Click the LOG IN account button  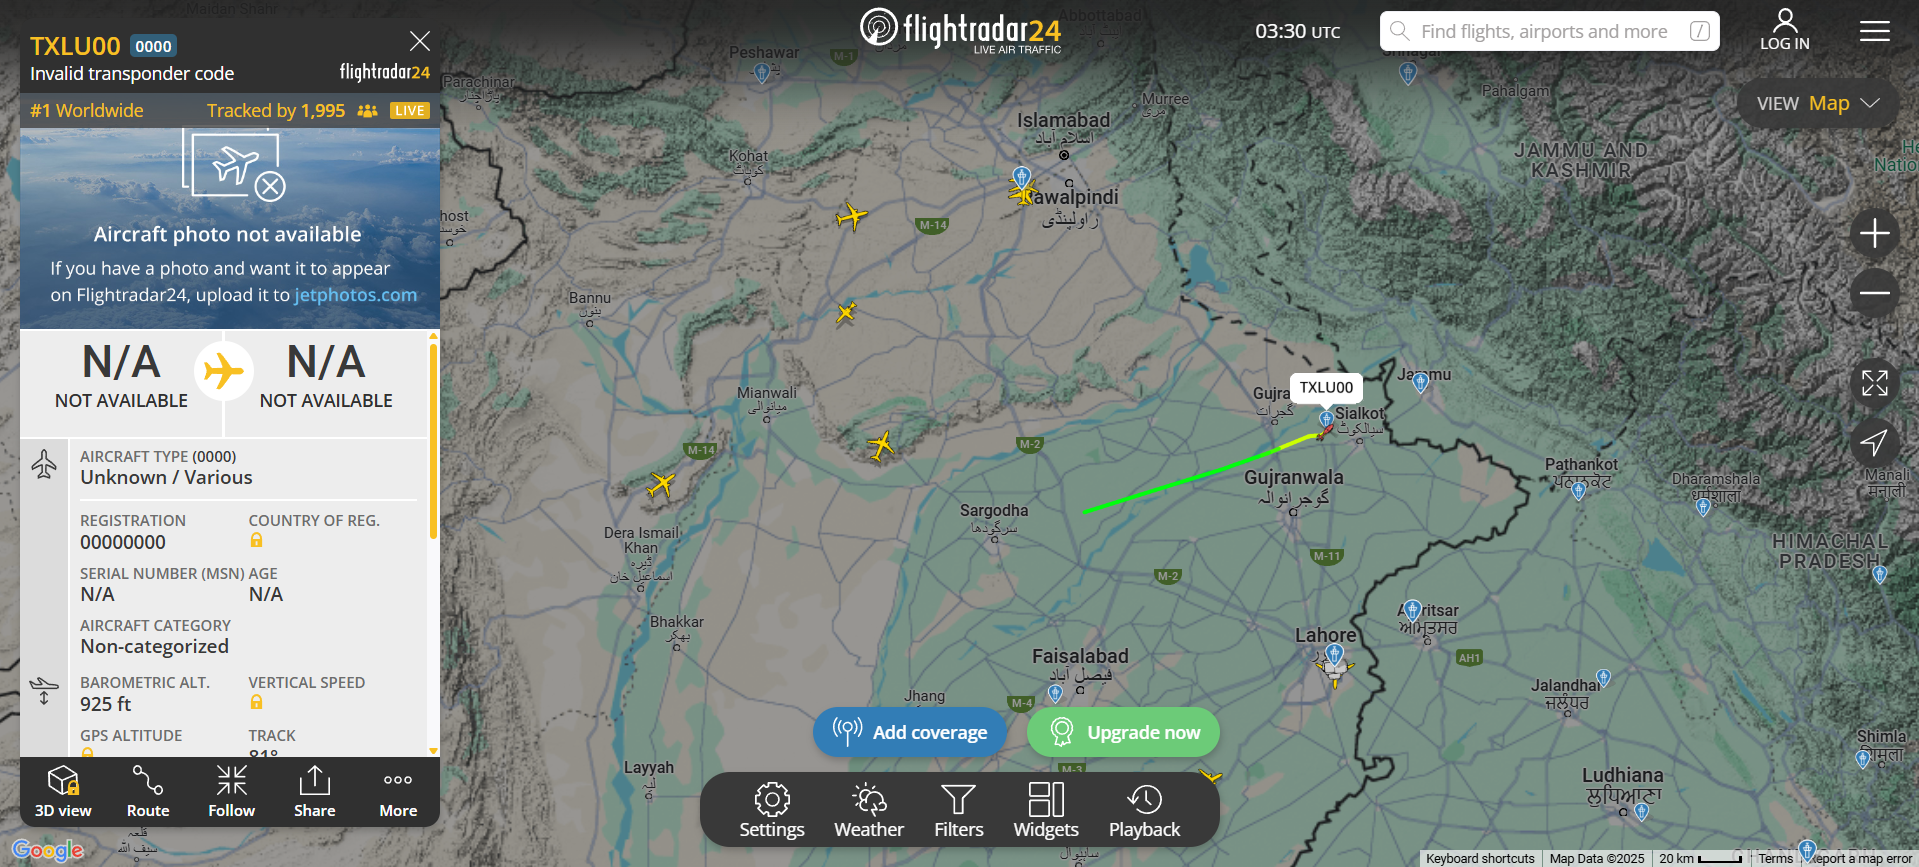[1784, 30]
